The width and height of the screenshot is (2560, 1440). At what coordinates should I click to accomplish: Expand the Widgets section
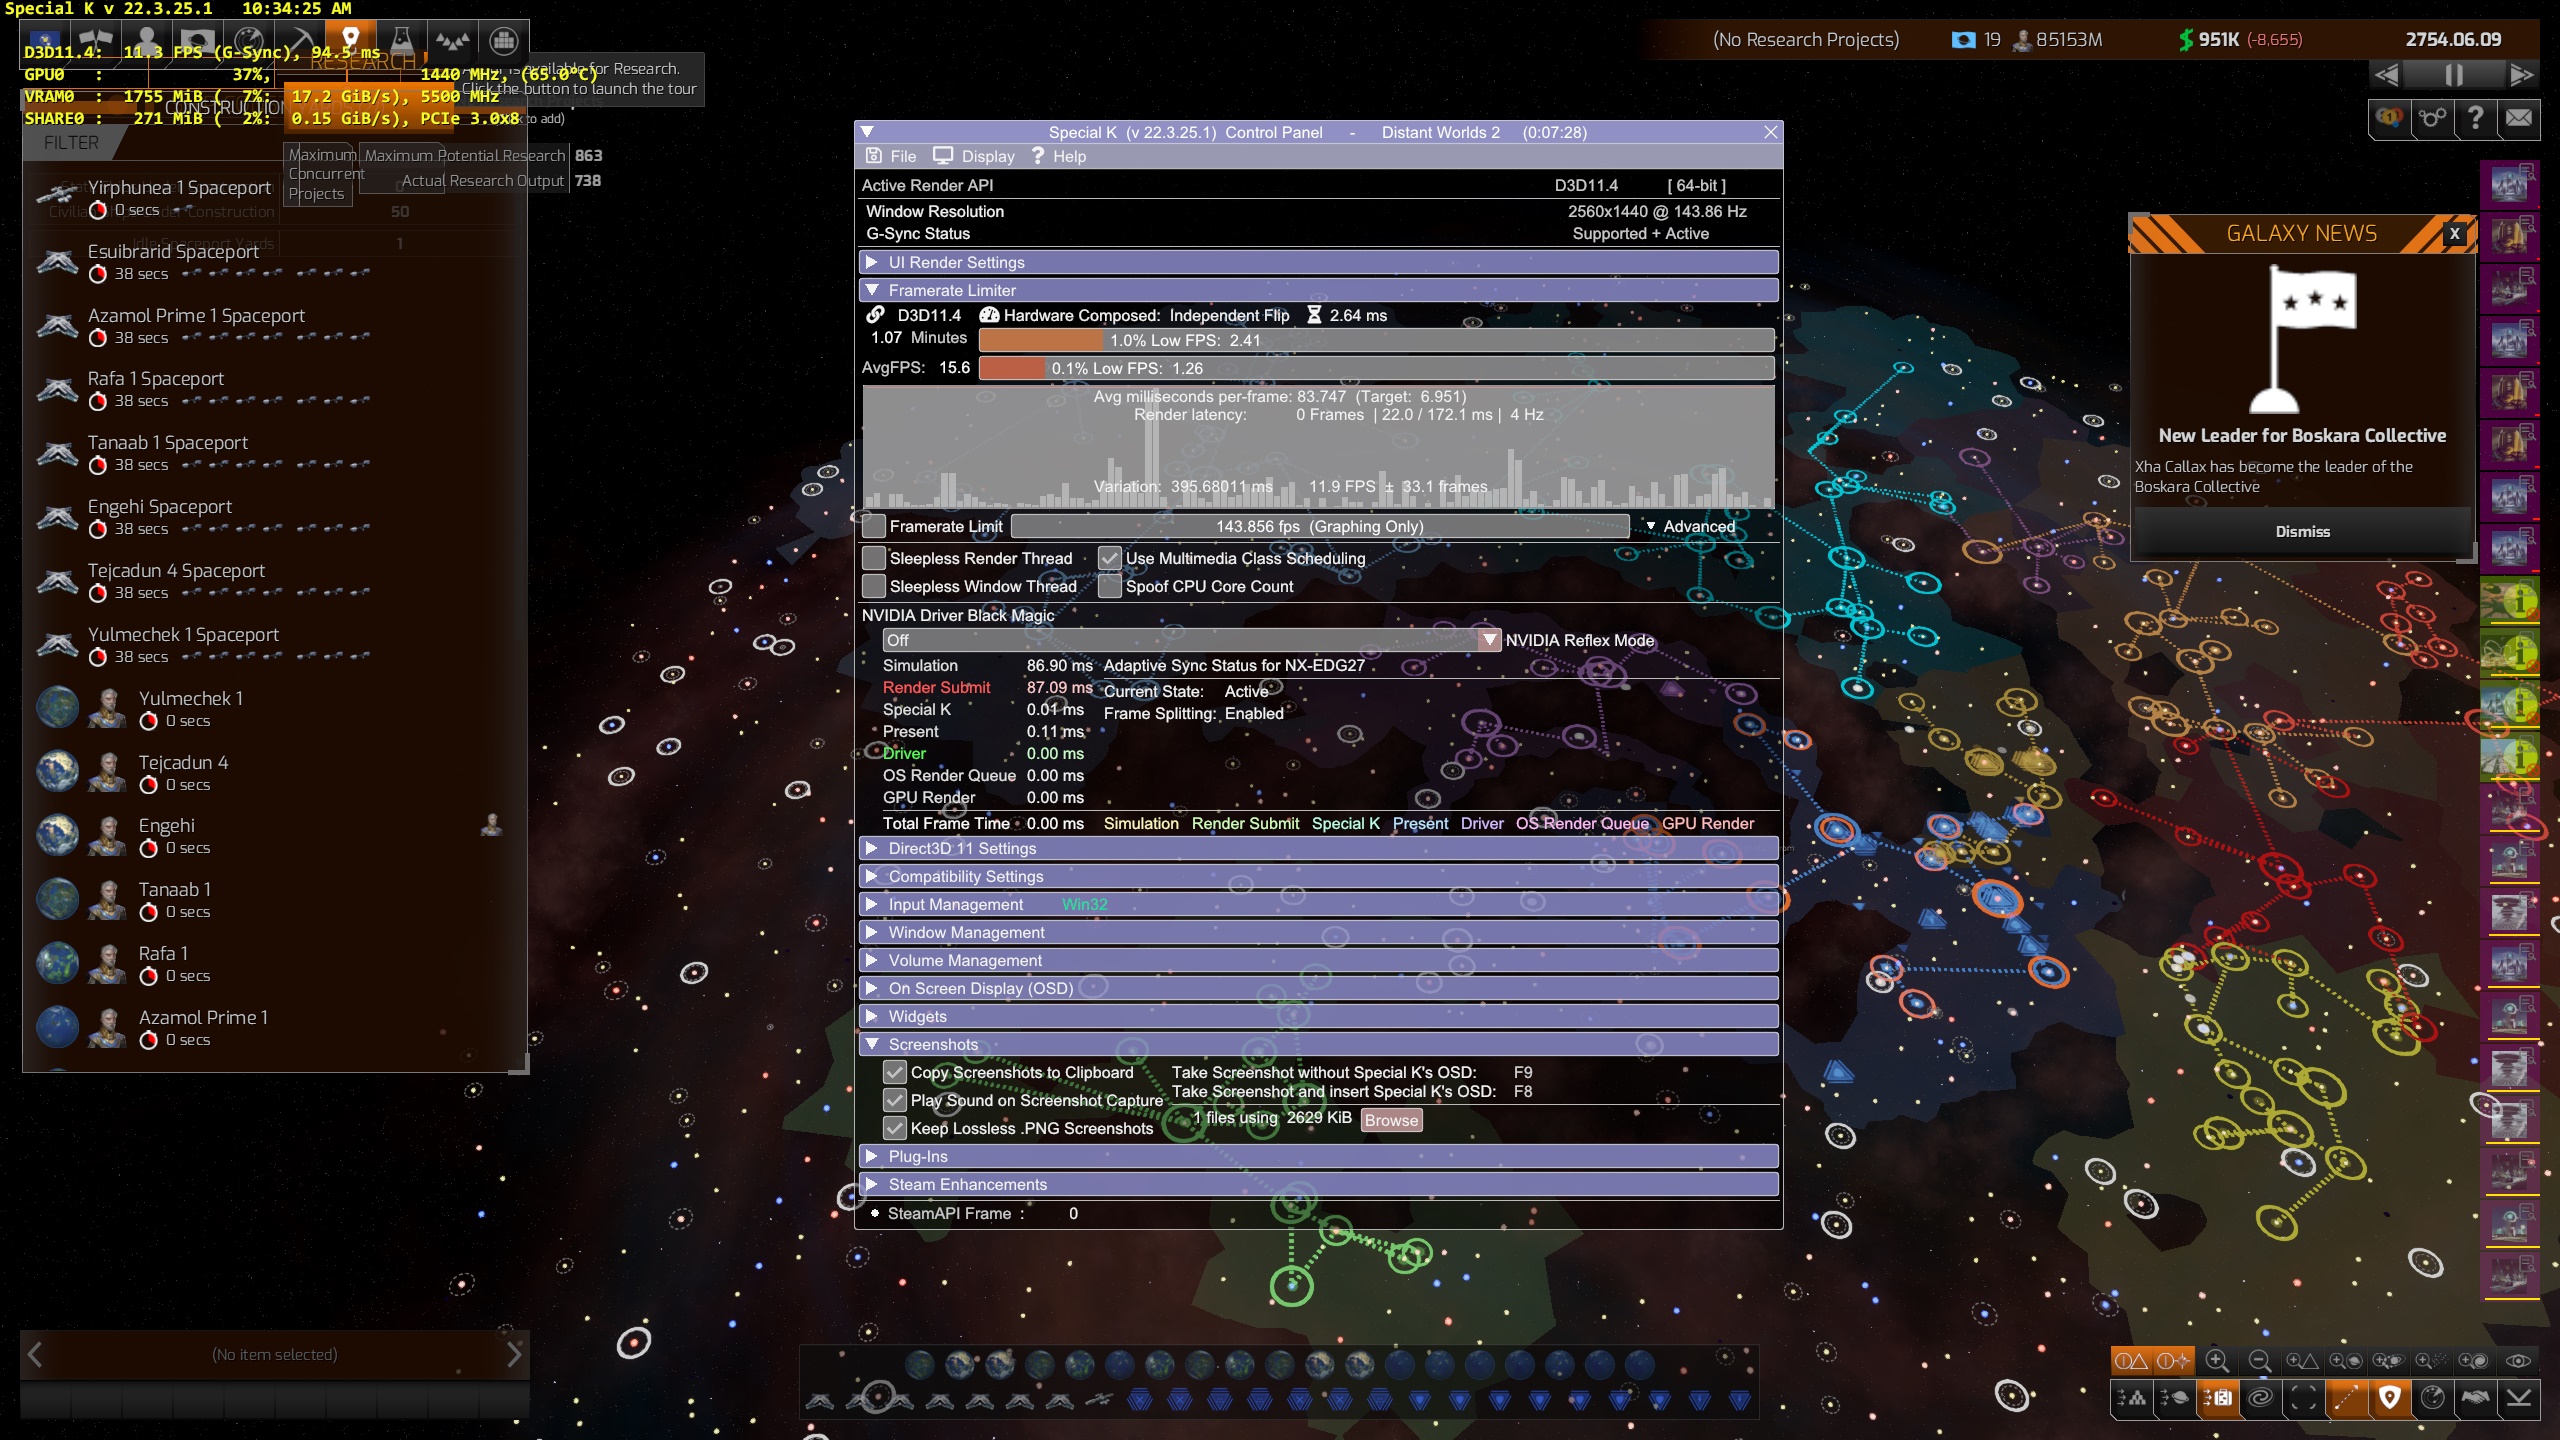(1318, 1016)
